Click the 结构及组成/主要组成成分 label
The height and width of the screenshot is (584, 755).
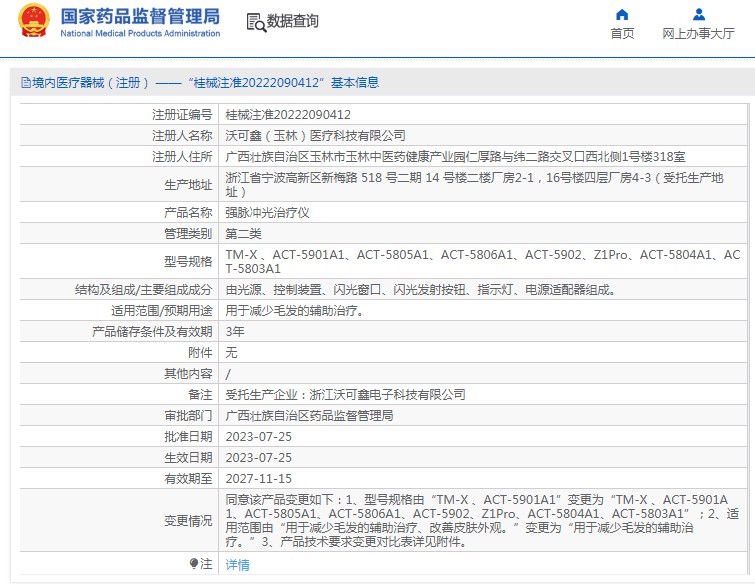point(143,289)
